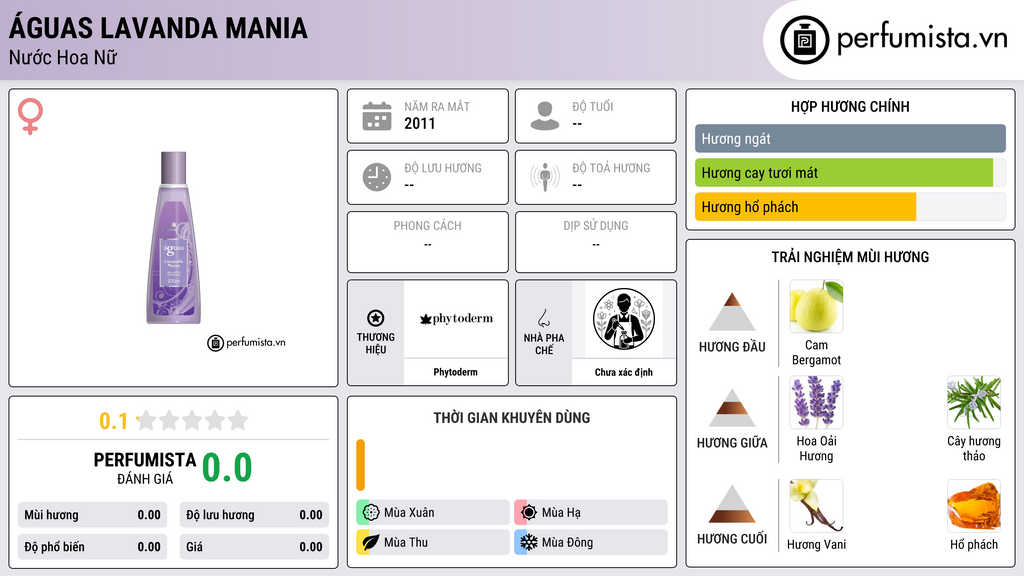Click the THỜI GIAN KHUYÊN DÙNG heading
Image resolution: width=1024 pixels, height=576 pixels.
coord(511,417)
